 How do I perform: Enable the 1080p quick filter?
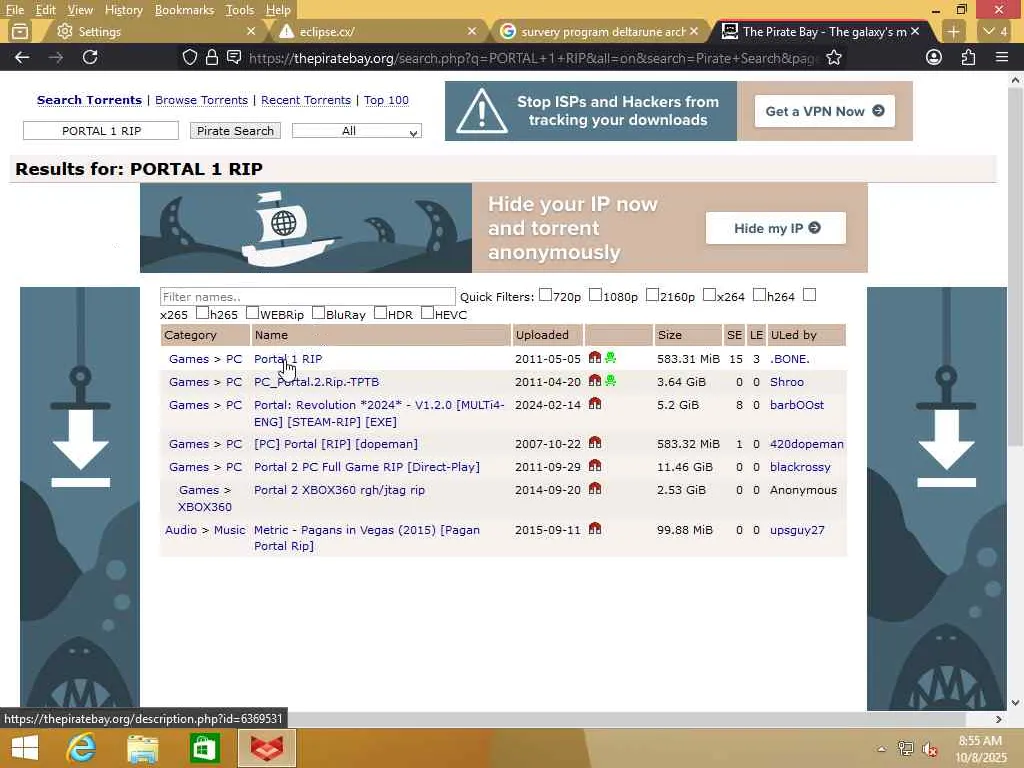point(595,295)
